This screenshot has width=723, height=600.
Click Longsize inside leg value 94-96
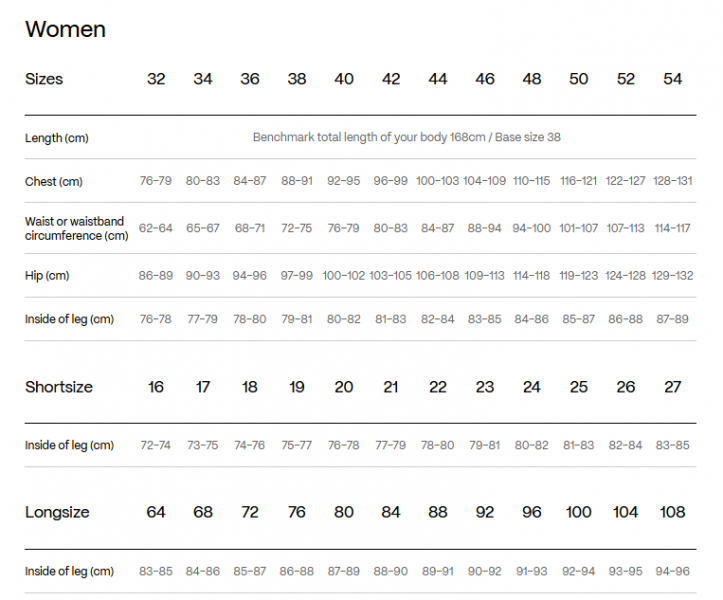point(672,571)
